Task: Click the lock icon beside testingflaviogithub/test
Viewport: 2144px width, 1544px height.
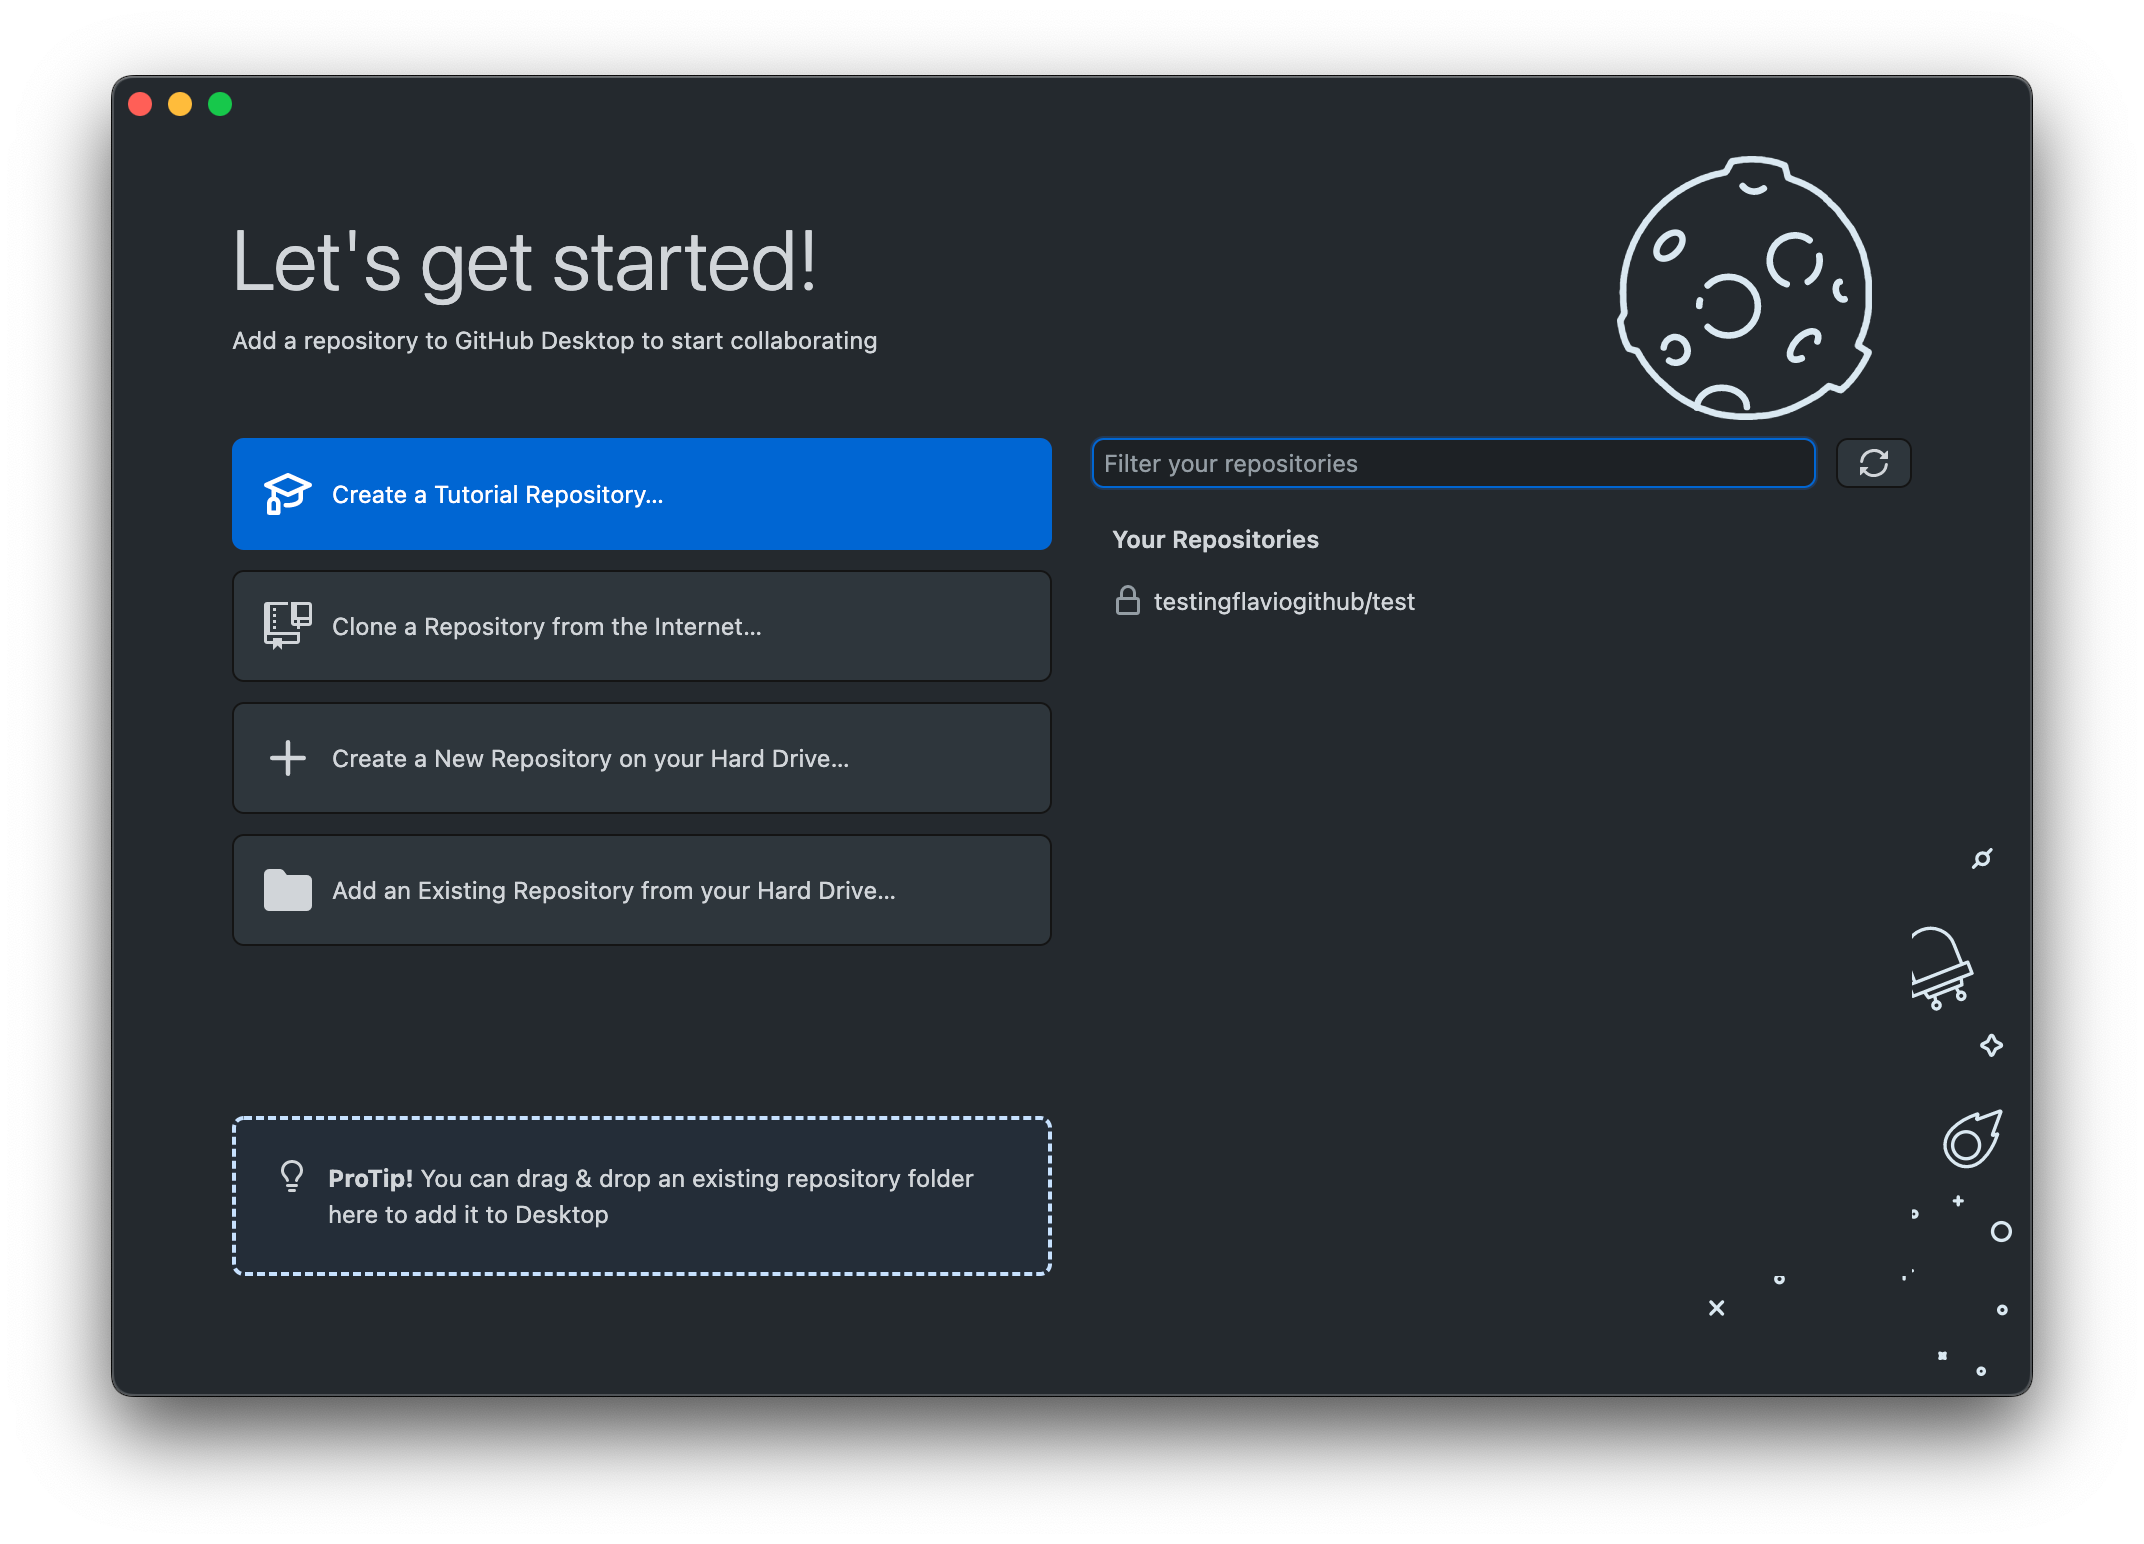Action: tap(1128, 601)
